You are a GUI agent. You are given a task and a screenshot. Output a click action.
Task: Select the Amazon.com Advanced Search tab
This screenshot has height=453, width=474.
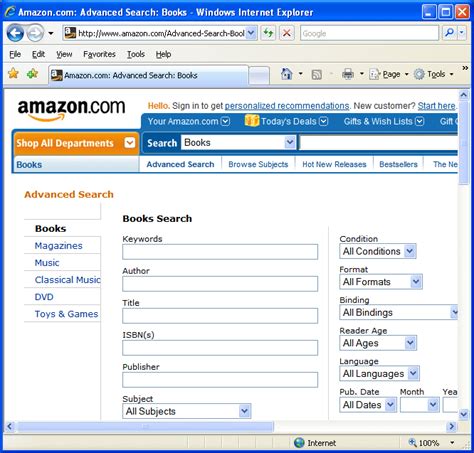point(148,75)
